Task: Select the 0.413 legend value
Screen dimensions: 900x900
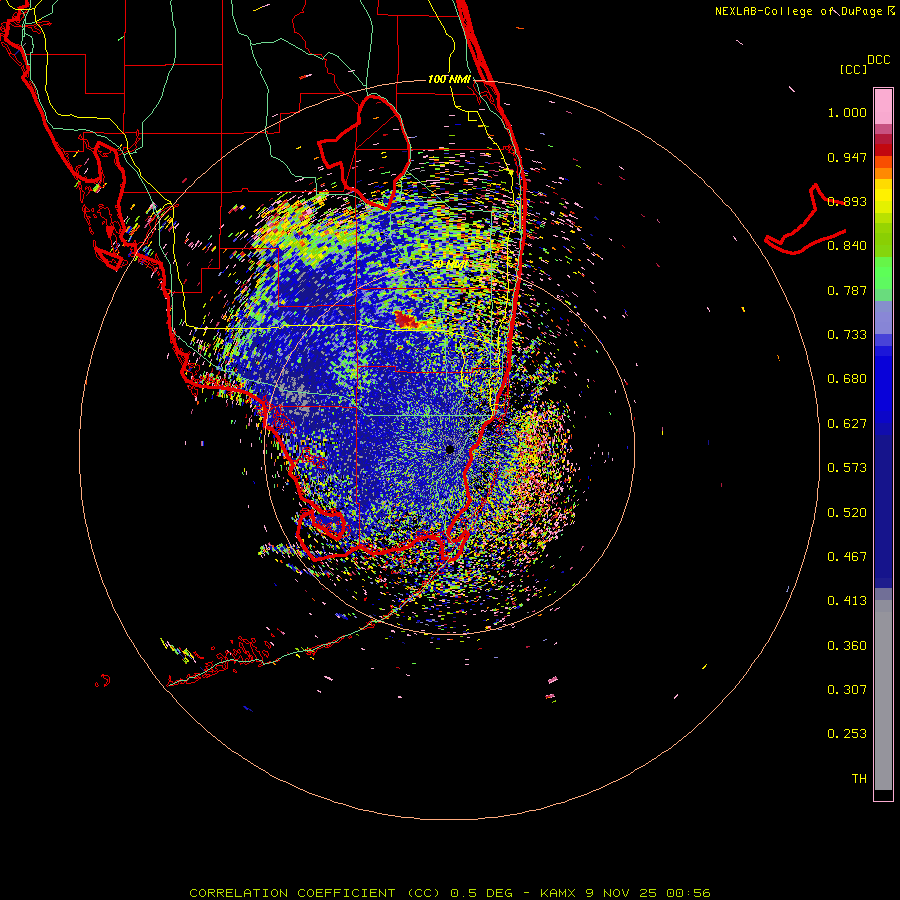Action: (x=847, y=601)
